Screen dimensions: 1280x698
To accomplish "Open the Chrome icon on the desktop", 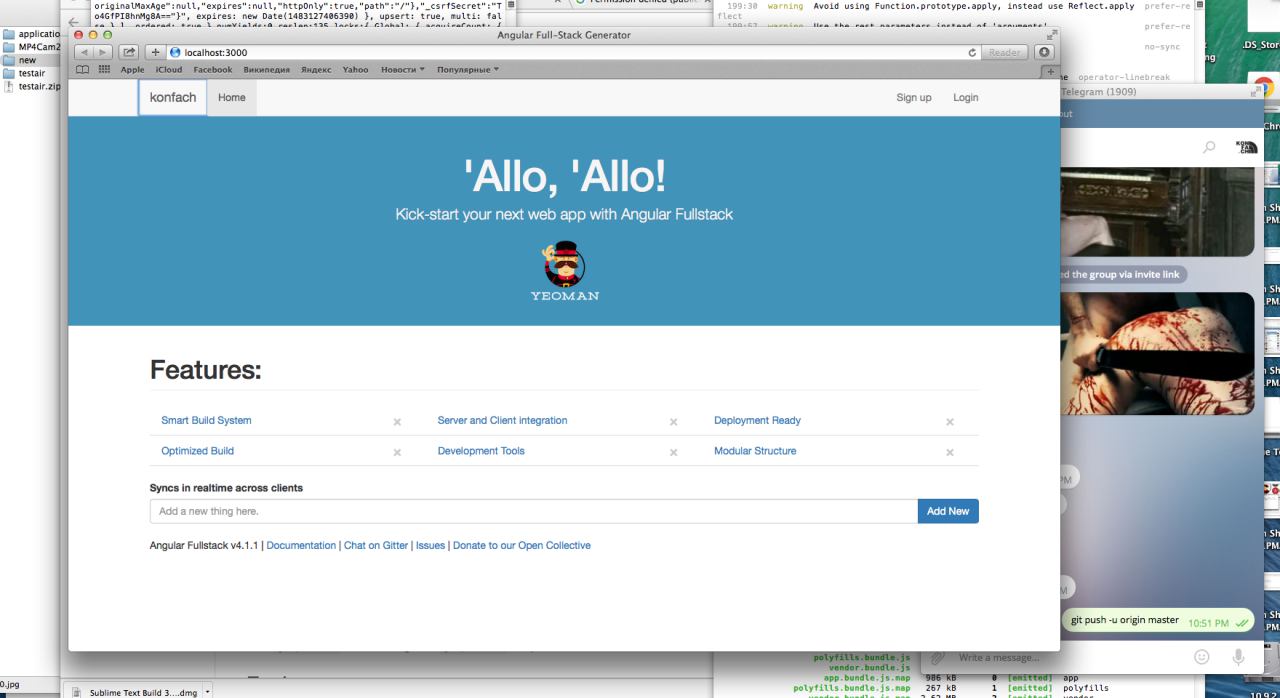I will (1263, 89).
